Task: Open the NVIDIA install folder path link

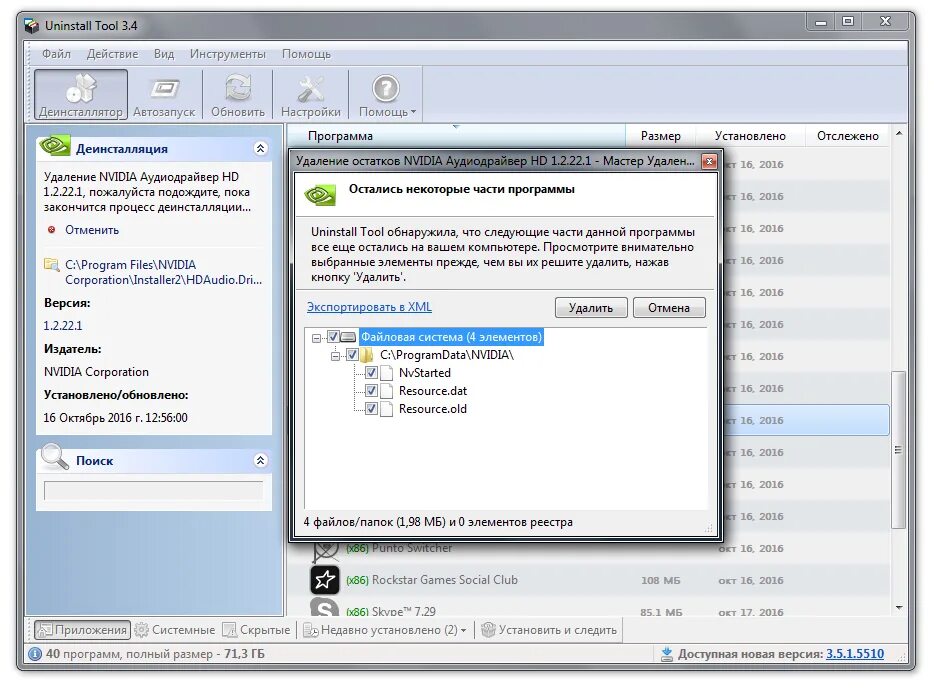Action: pos(163,272)
